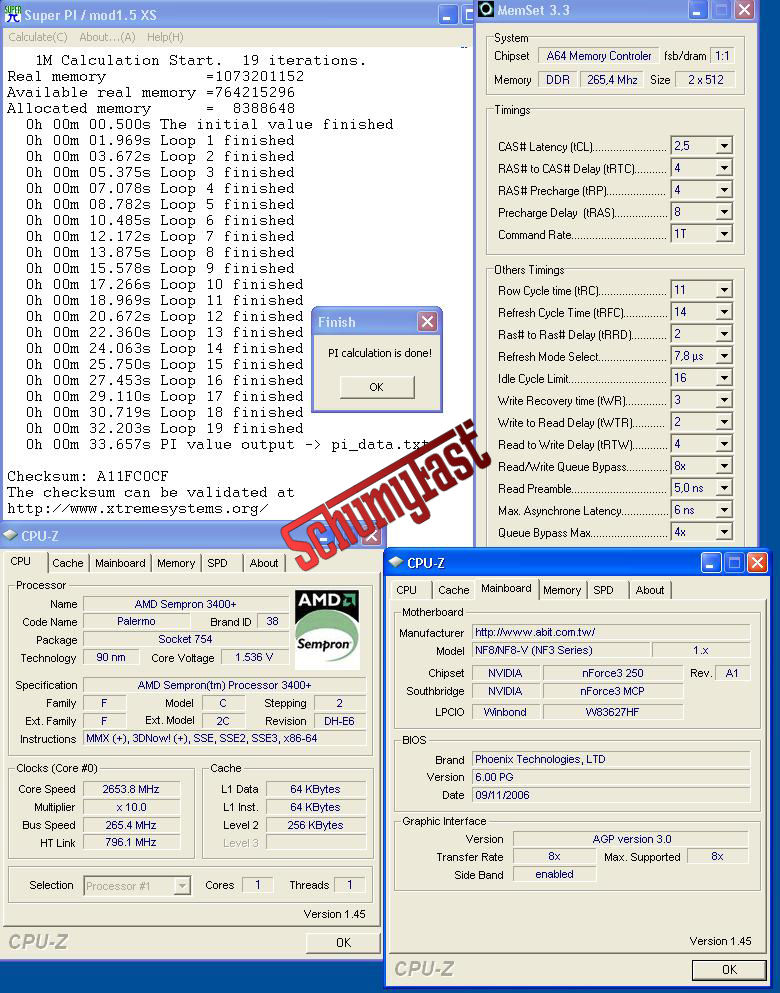Open the Help(H) menu in Super PI
780x993 pixels.
pyautogui.click(x=165, y=37)
